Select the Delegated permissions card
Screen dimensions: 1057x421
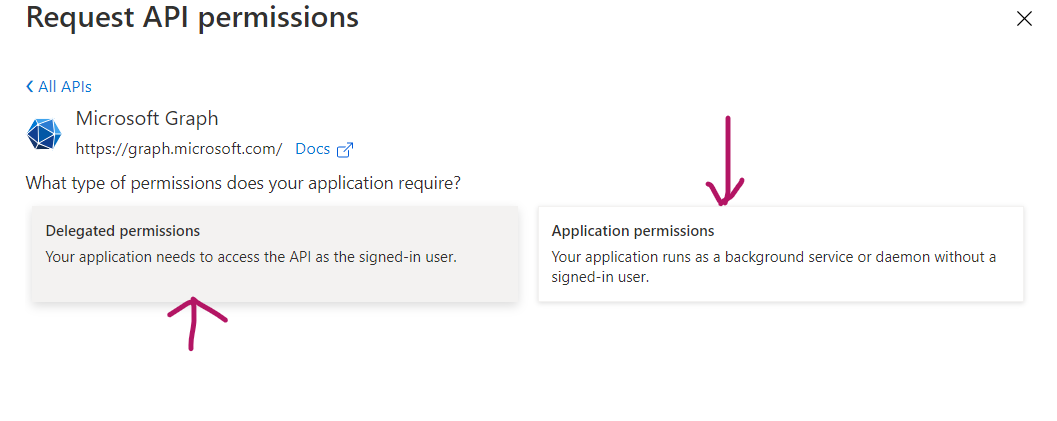tap(275, 254)
